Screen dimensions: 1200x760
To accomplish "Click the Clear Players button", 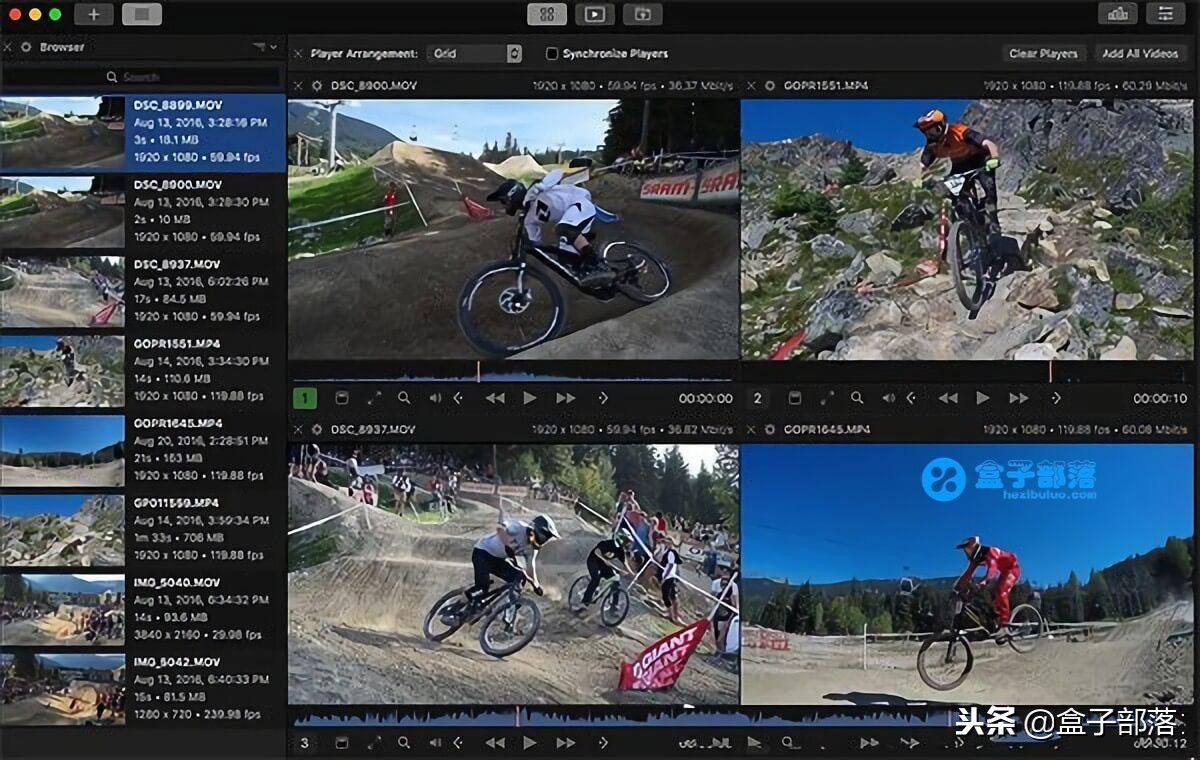I will click(1043, 54).
